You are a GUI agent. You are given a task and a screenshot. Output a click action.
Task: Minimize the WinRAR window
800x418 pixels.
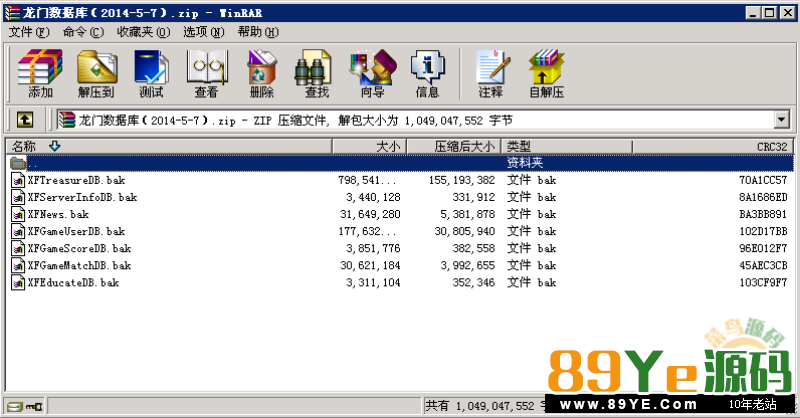[x=753, y=13]
